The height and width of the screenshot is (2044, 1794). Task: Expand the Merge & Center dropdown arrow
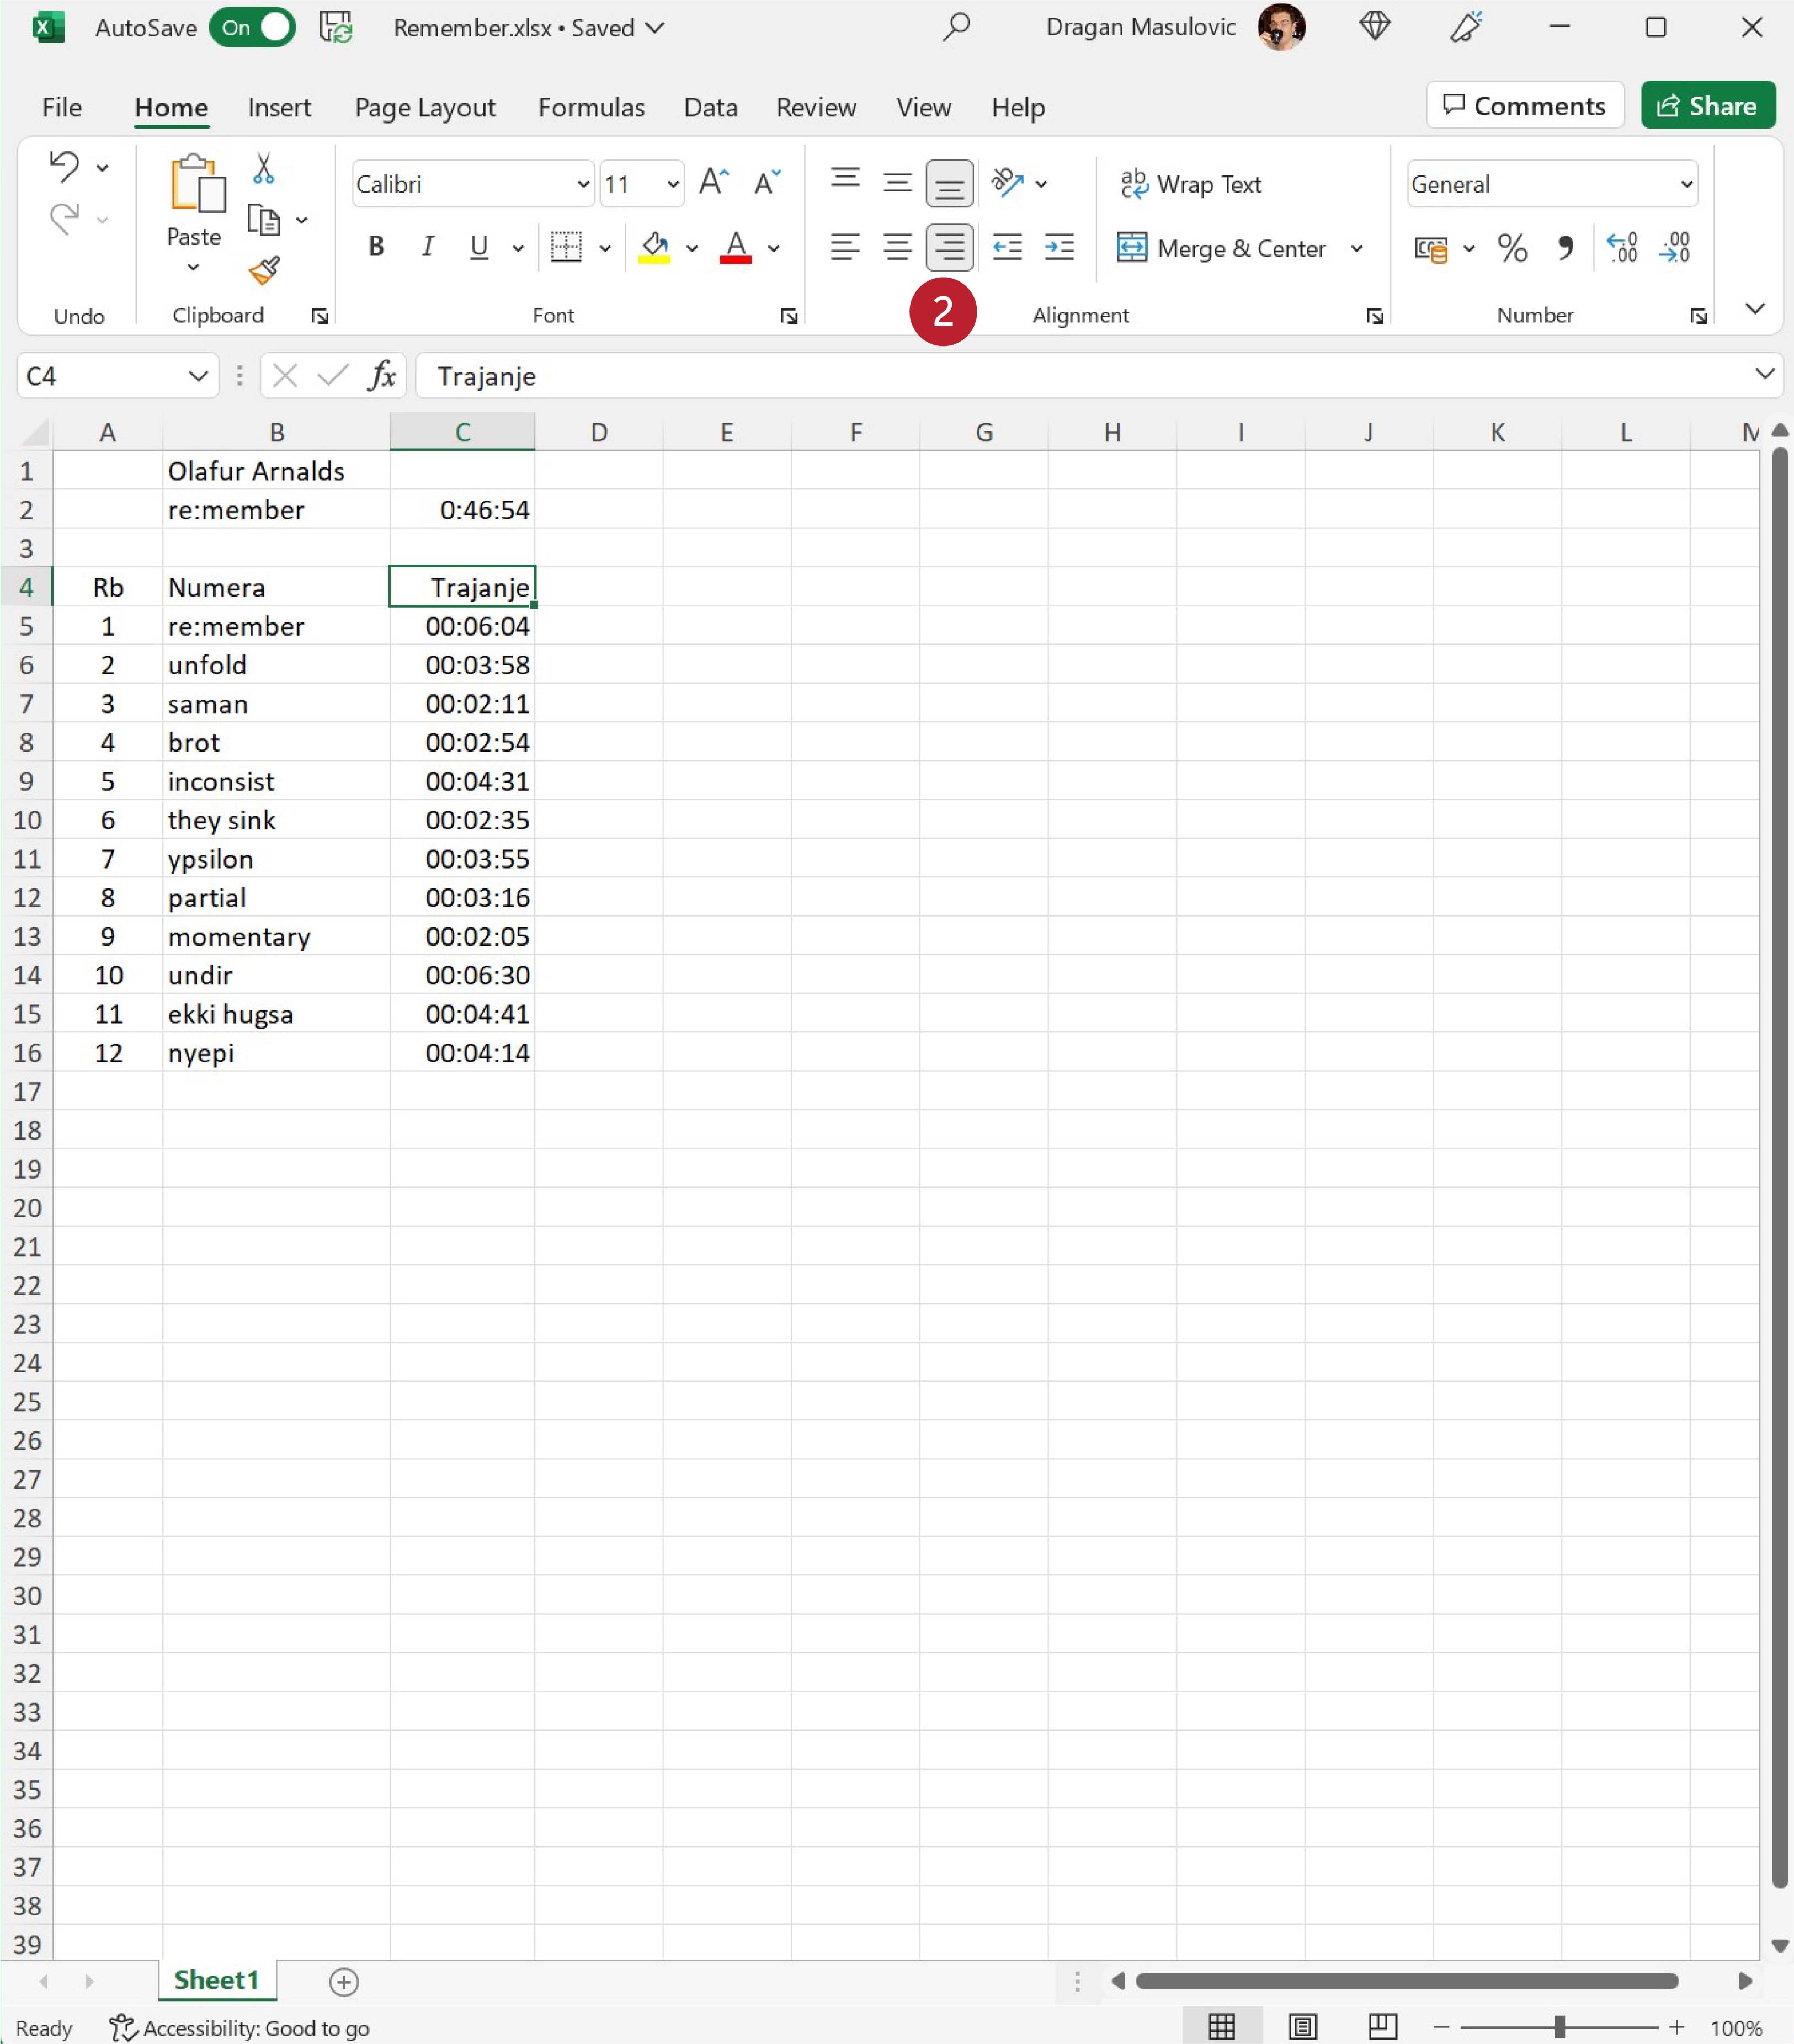(1357, 248)
